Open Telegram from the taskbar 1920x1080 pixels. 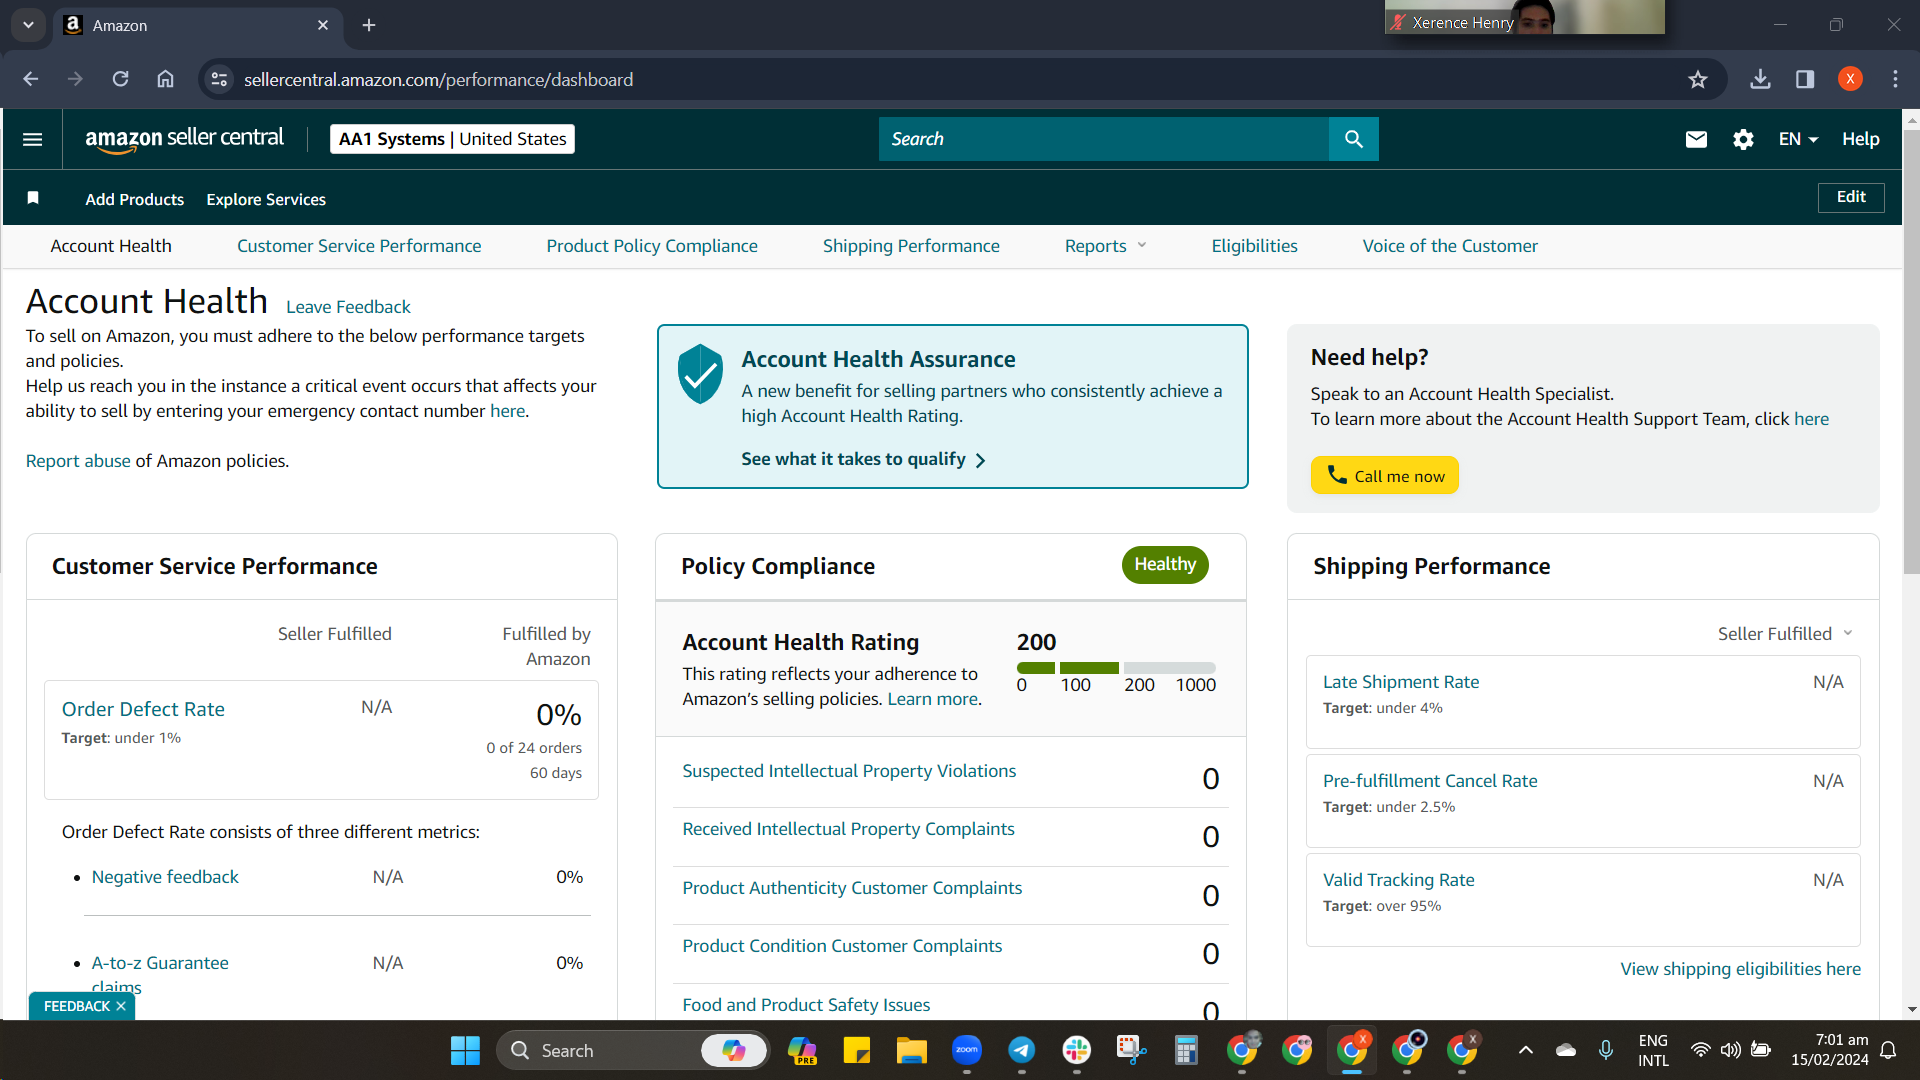pyautogui.click(x=1021, y=1050)
